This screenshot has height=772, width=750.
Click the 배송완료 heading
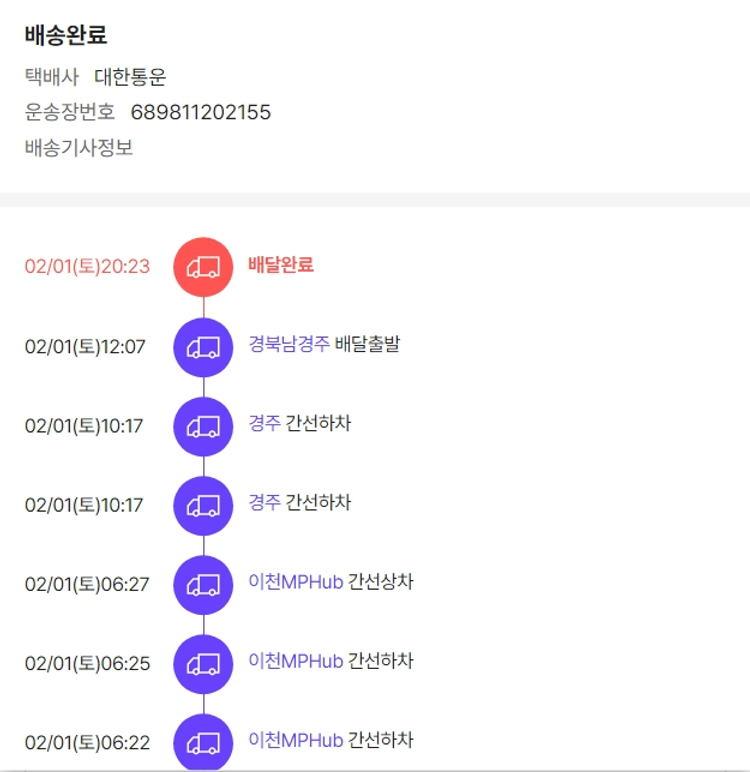coord(66,35)
